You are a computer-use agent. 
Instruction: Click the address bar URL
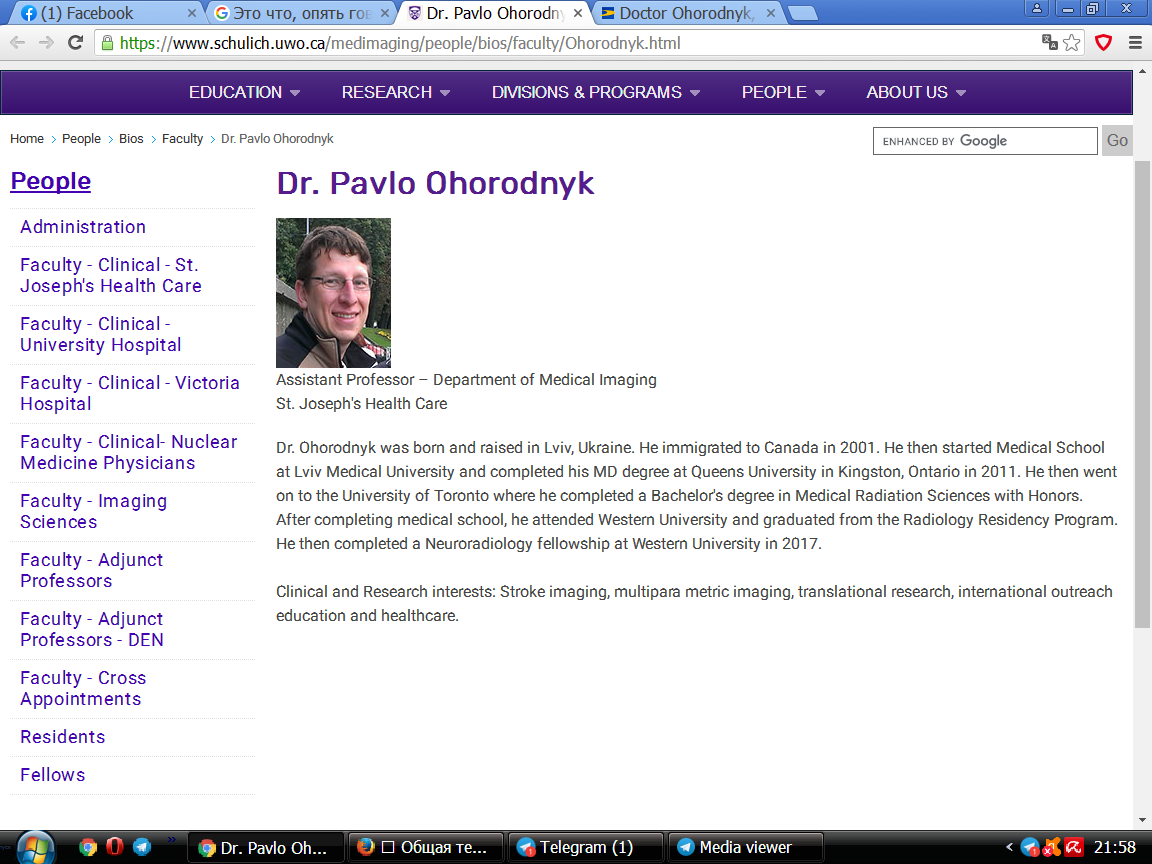(x=400, y=43)
